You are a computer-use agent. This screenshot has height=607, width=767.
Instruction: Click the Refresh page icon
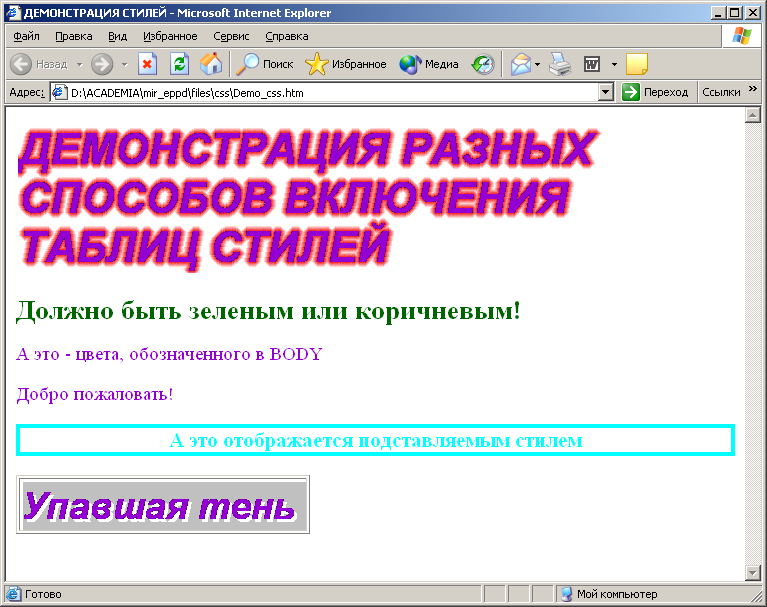tap(180, 64)
